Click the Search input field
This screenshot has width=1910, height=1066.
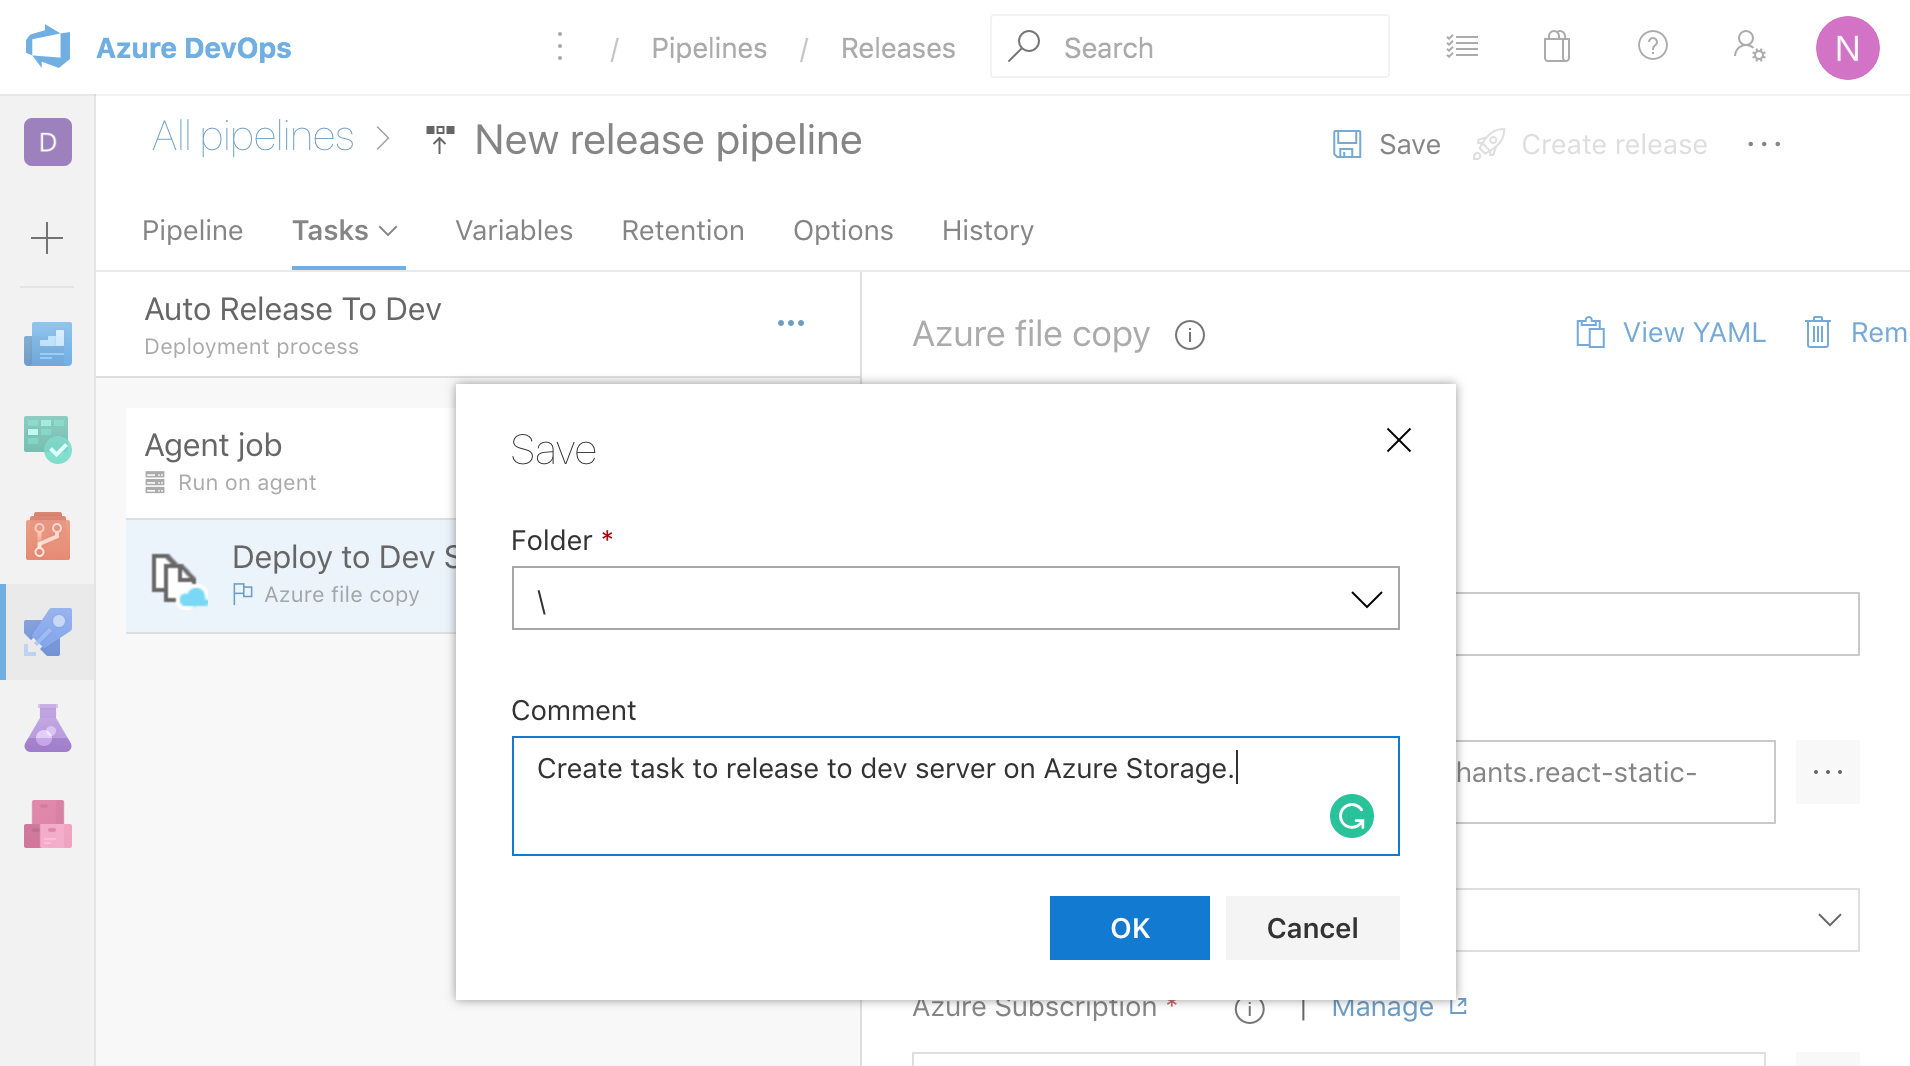[1190, 47]
